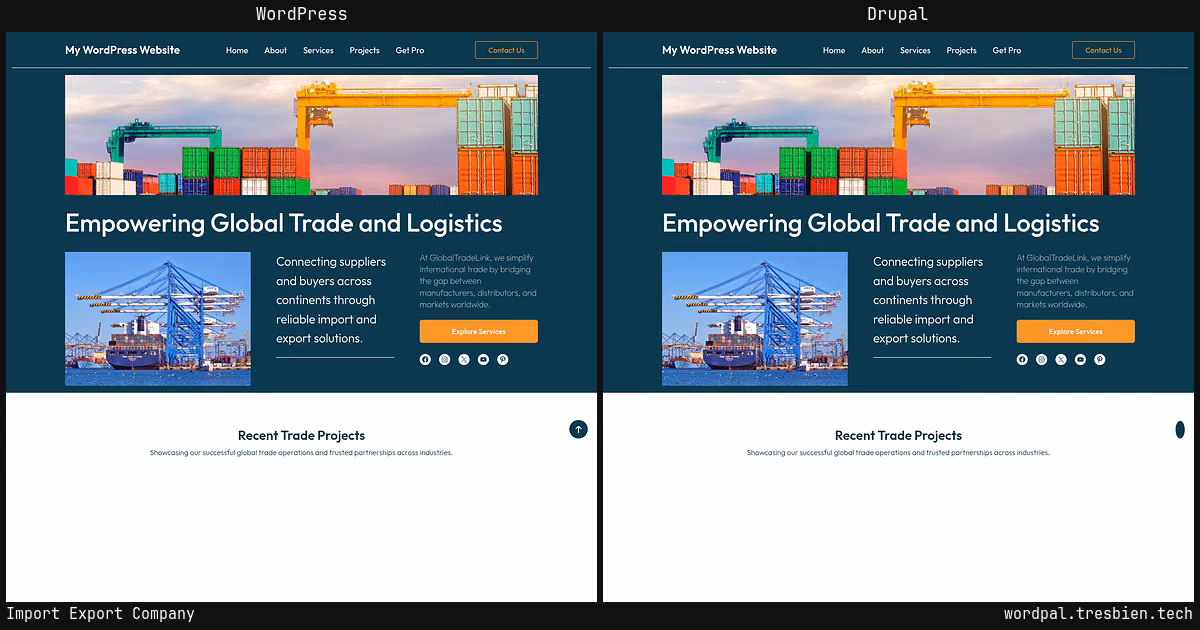The image size is (1200, 630).
Task: Click Explore Services button in Drupal panel
Action: pos(1076,331)
